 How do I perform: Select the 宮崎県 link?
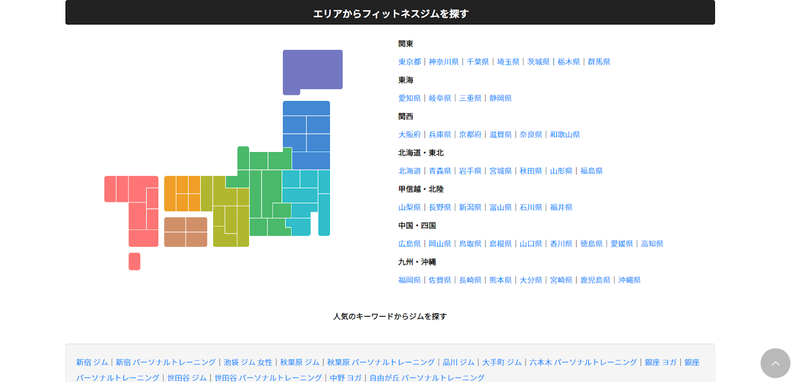(561, 280)
